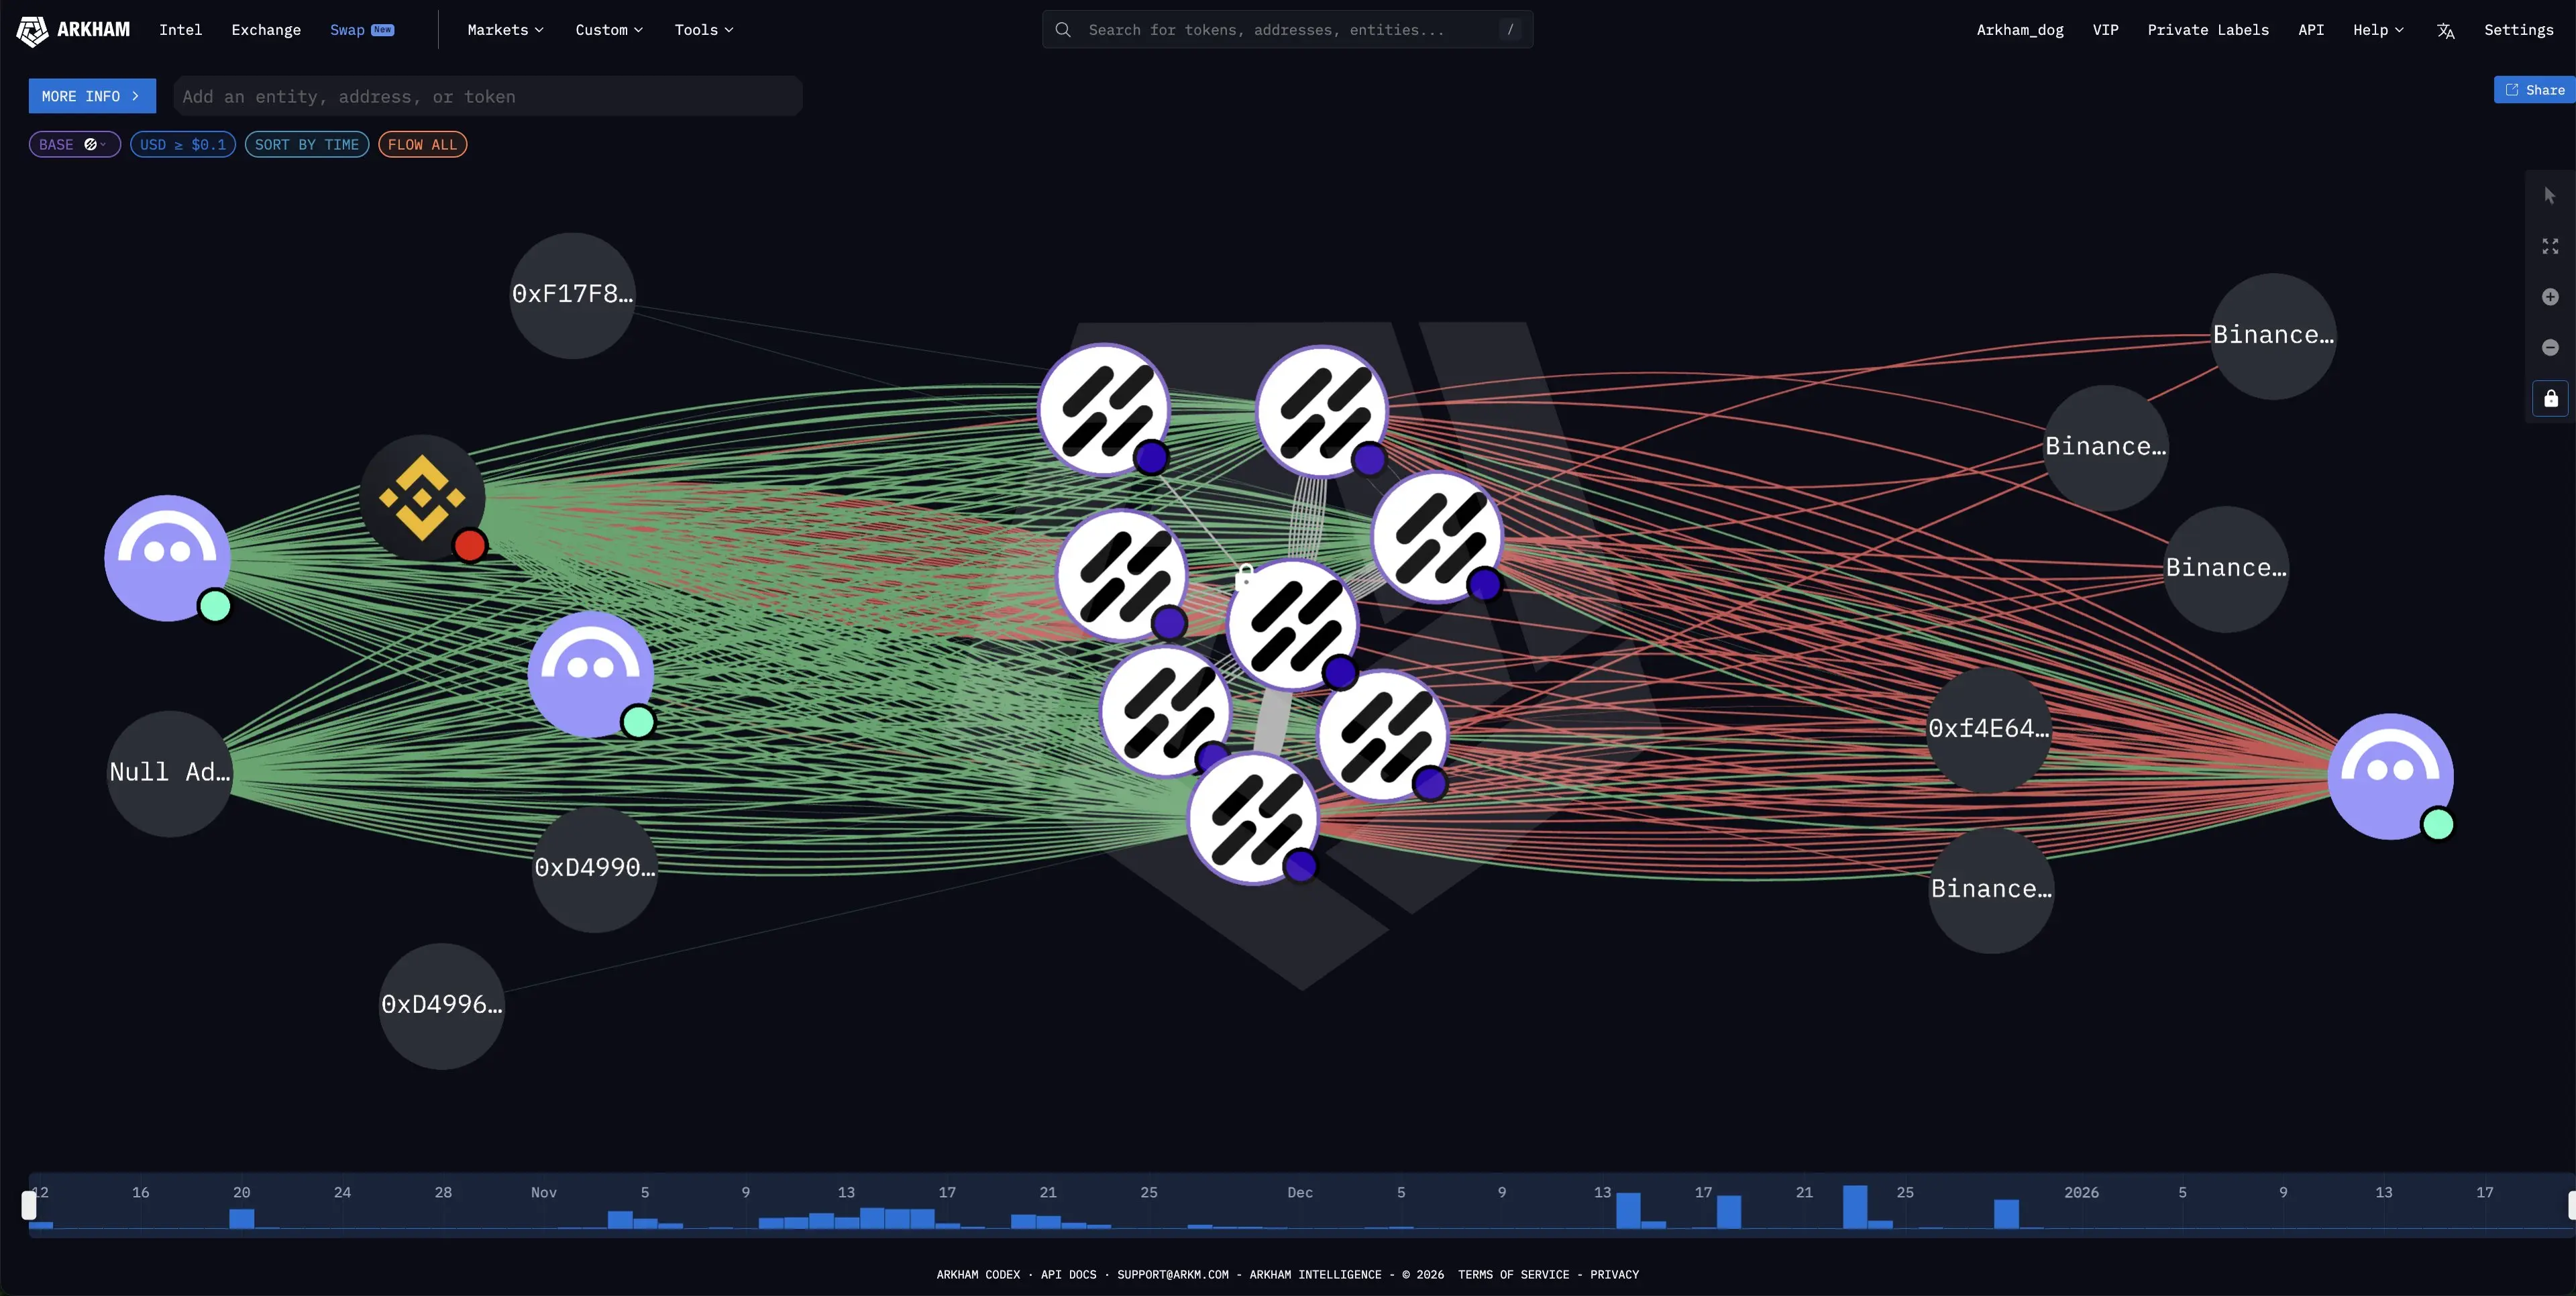This screenshot has height=1296, width=2576.
Task: Toggle the graph lock button
Action: [x=2550, y=398]
